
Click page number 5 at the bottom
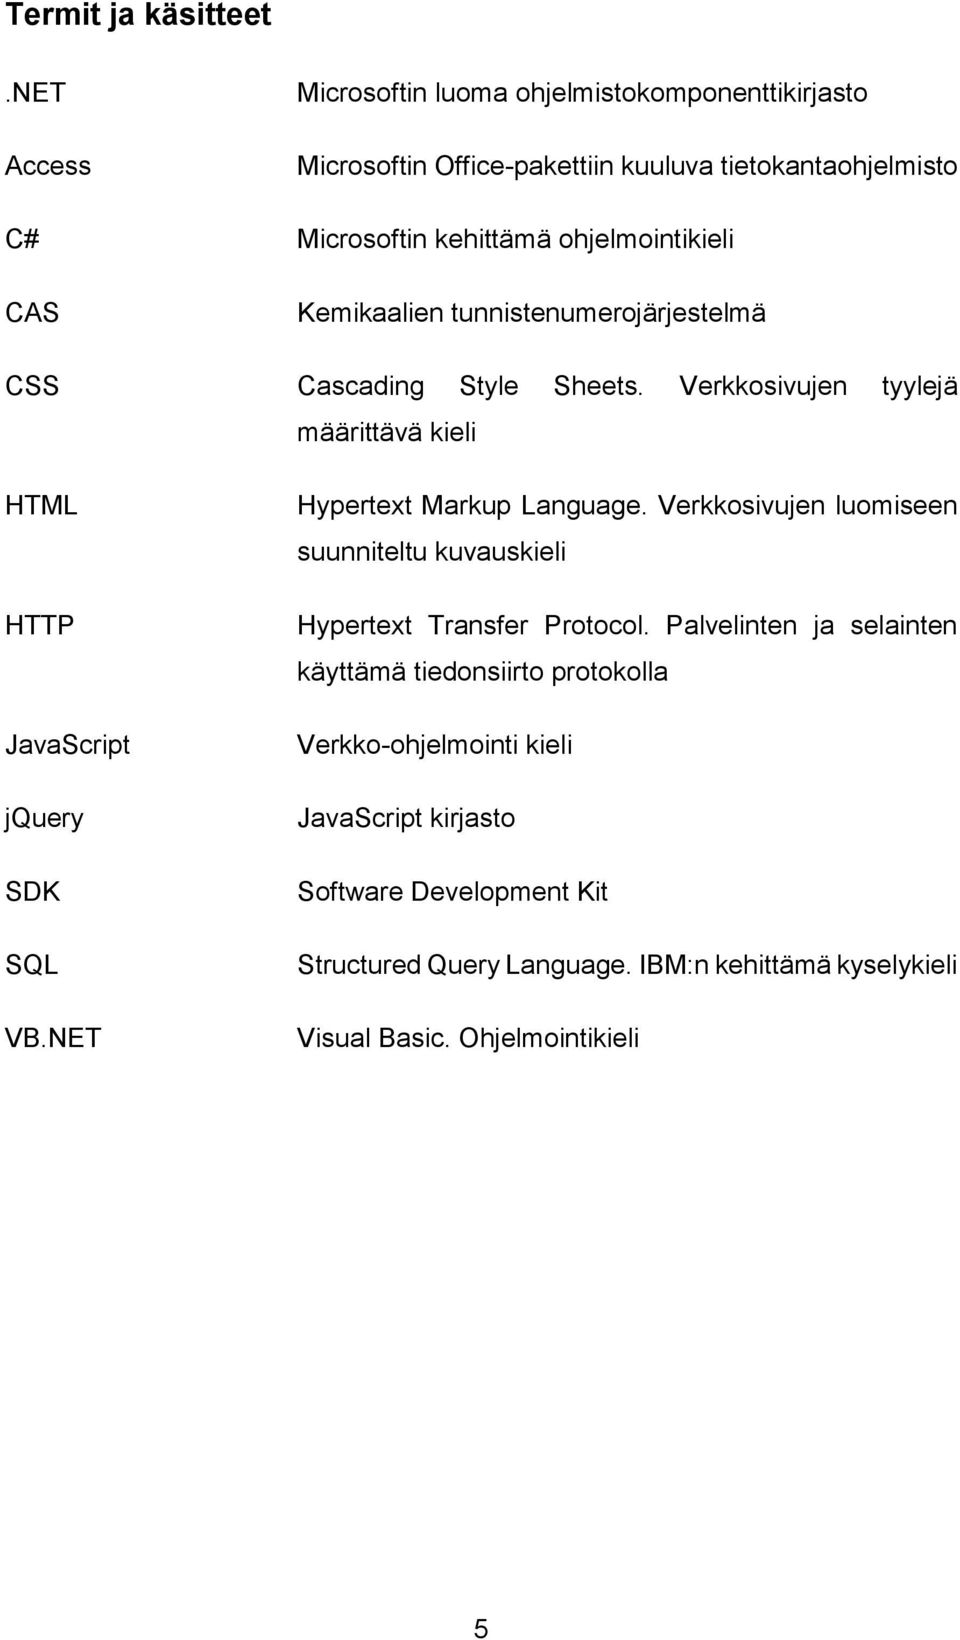[x=481, y=1628]
